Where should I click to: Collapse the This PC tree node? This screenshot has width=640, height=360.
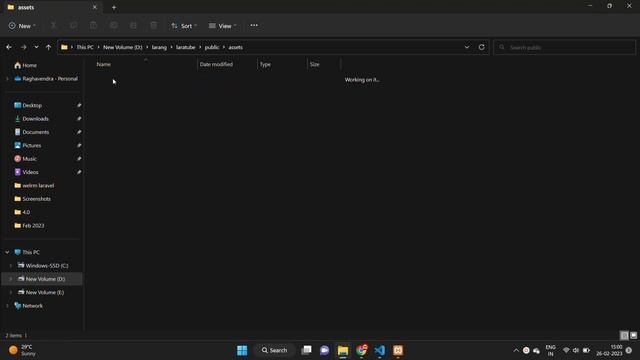7,252
